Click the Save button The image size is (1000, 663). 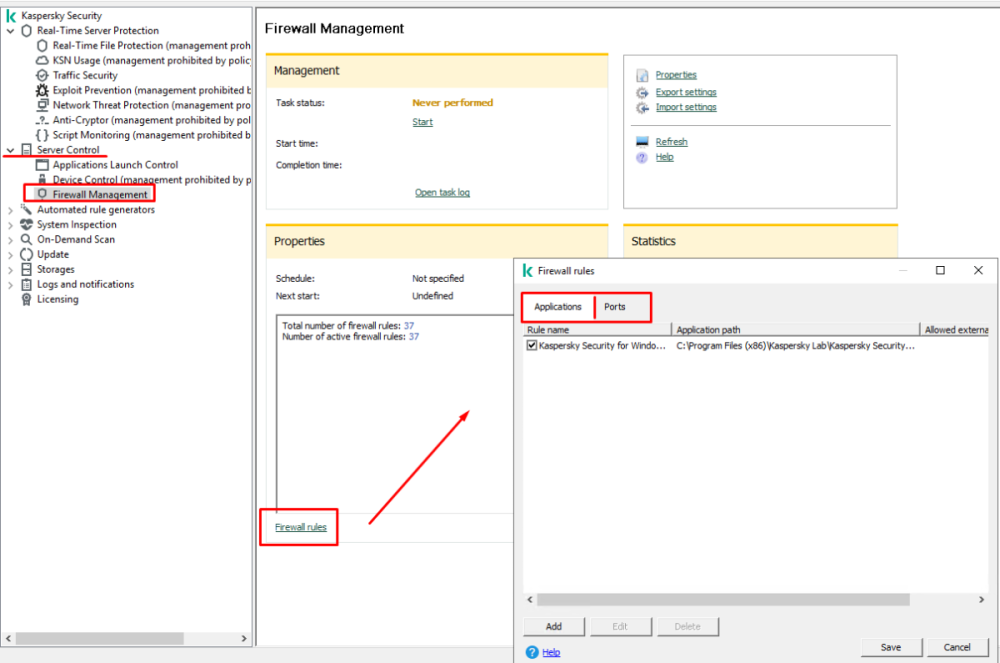click(x=891, y=647)
